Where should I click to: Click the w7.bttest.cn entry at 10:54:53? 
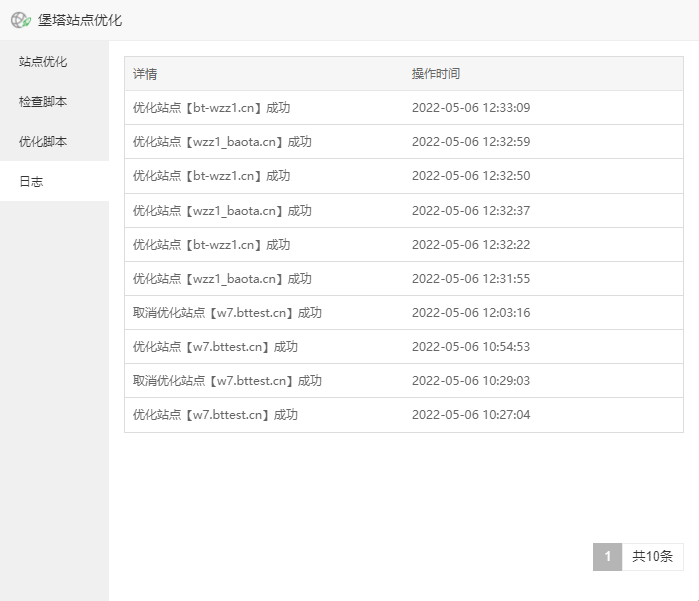[404, 346]
